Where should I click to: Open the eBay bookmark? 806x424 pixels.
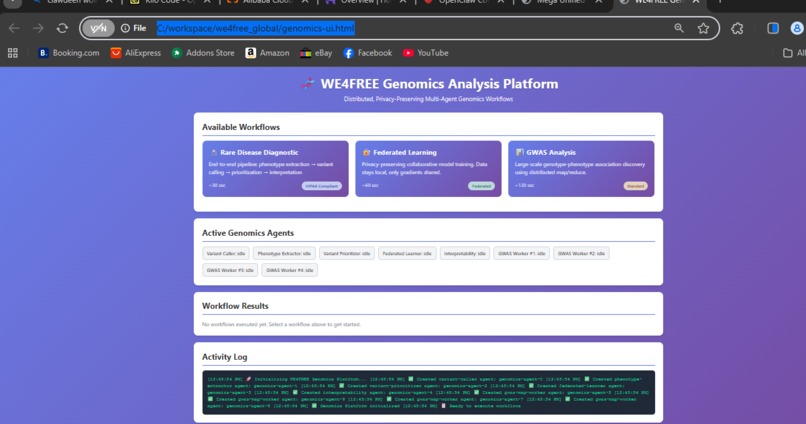(x=316, y=53)
